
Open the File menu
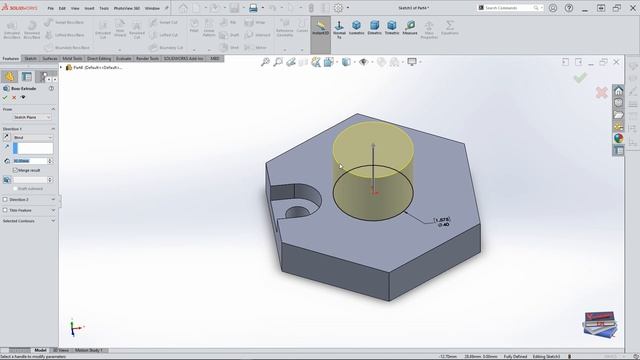coord(51,8)
